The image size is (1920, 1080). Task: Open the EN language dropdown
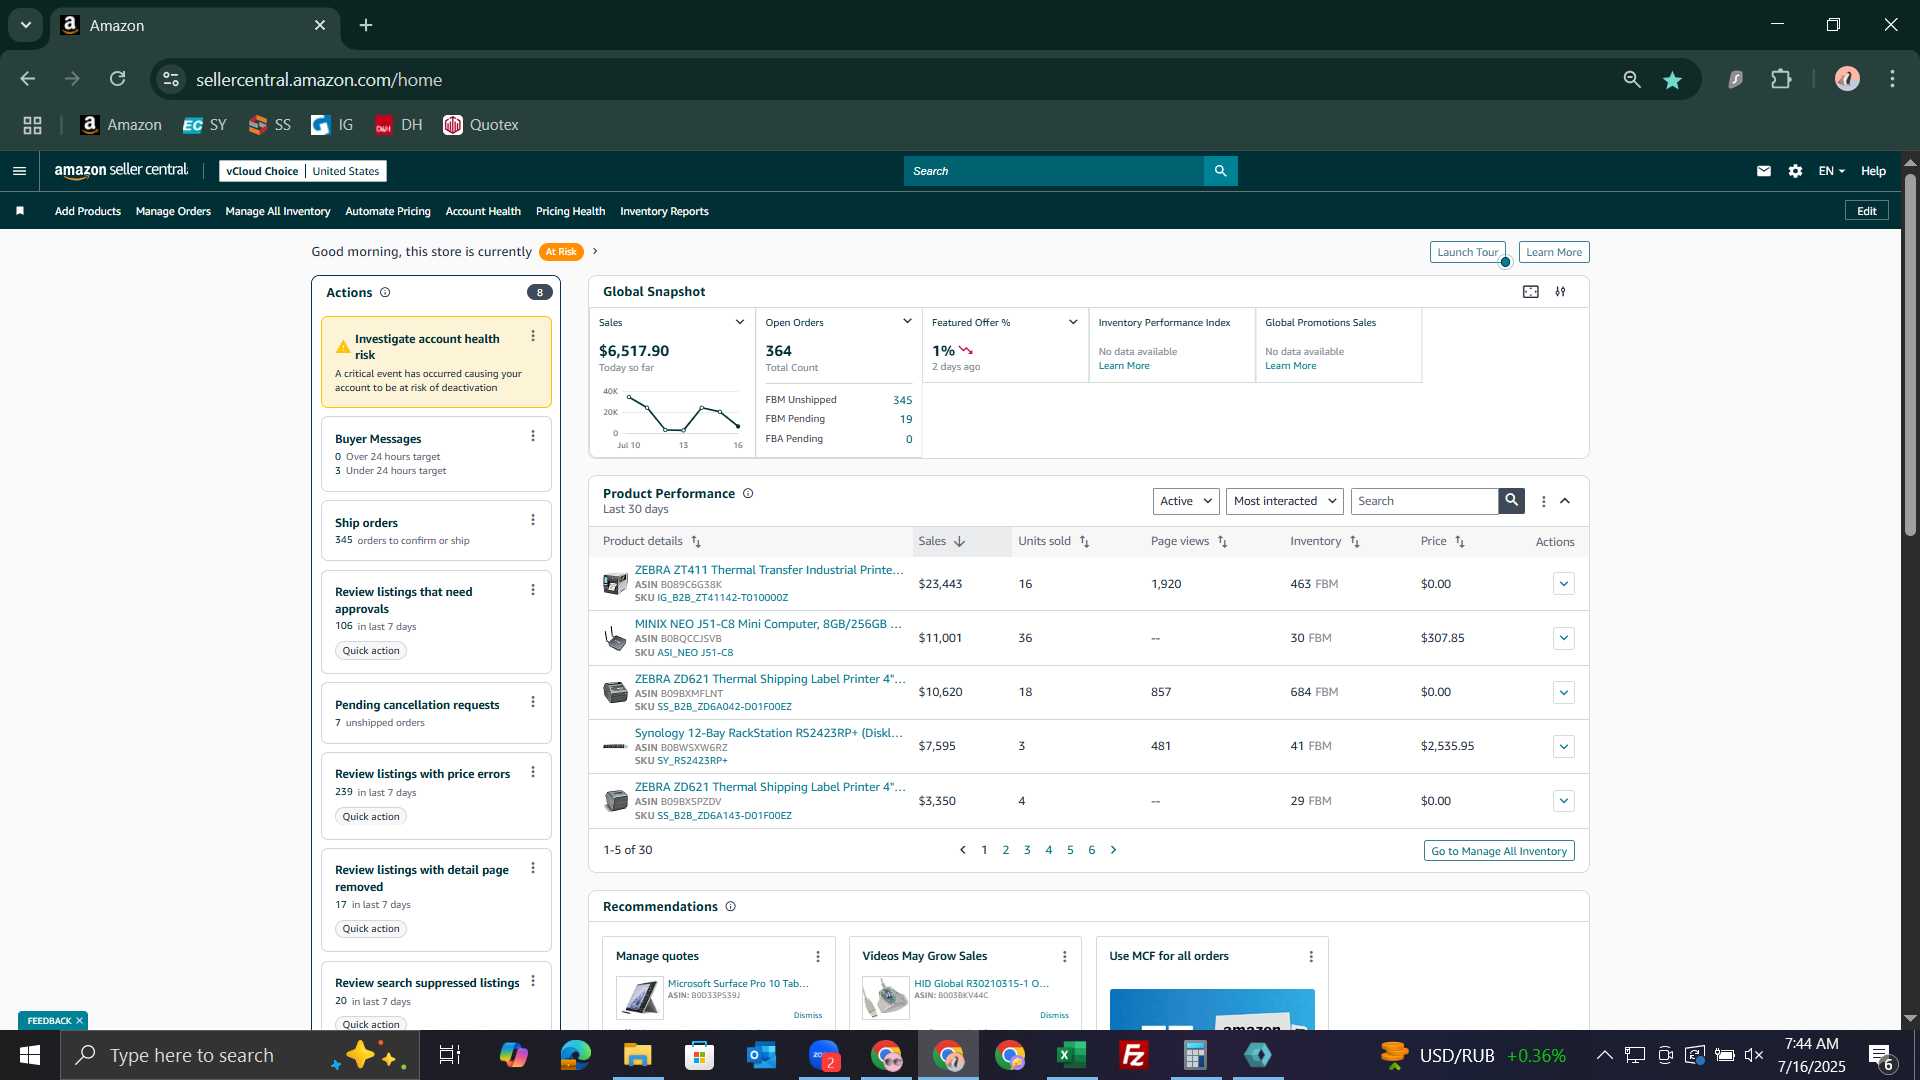[x=1831, y=171]
